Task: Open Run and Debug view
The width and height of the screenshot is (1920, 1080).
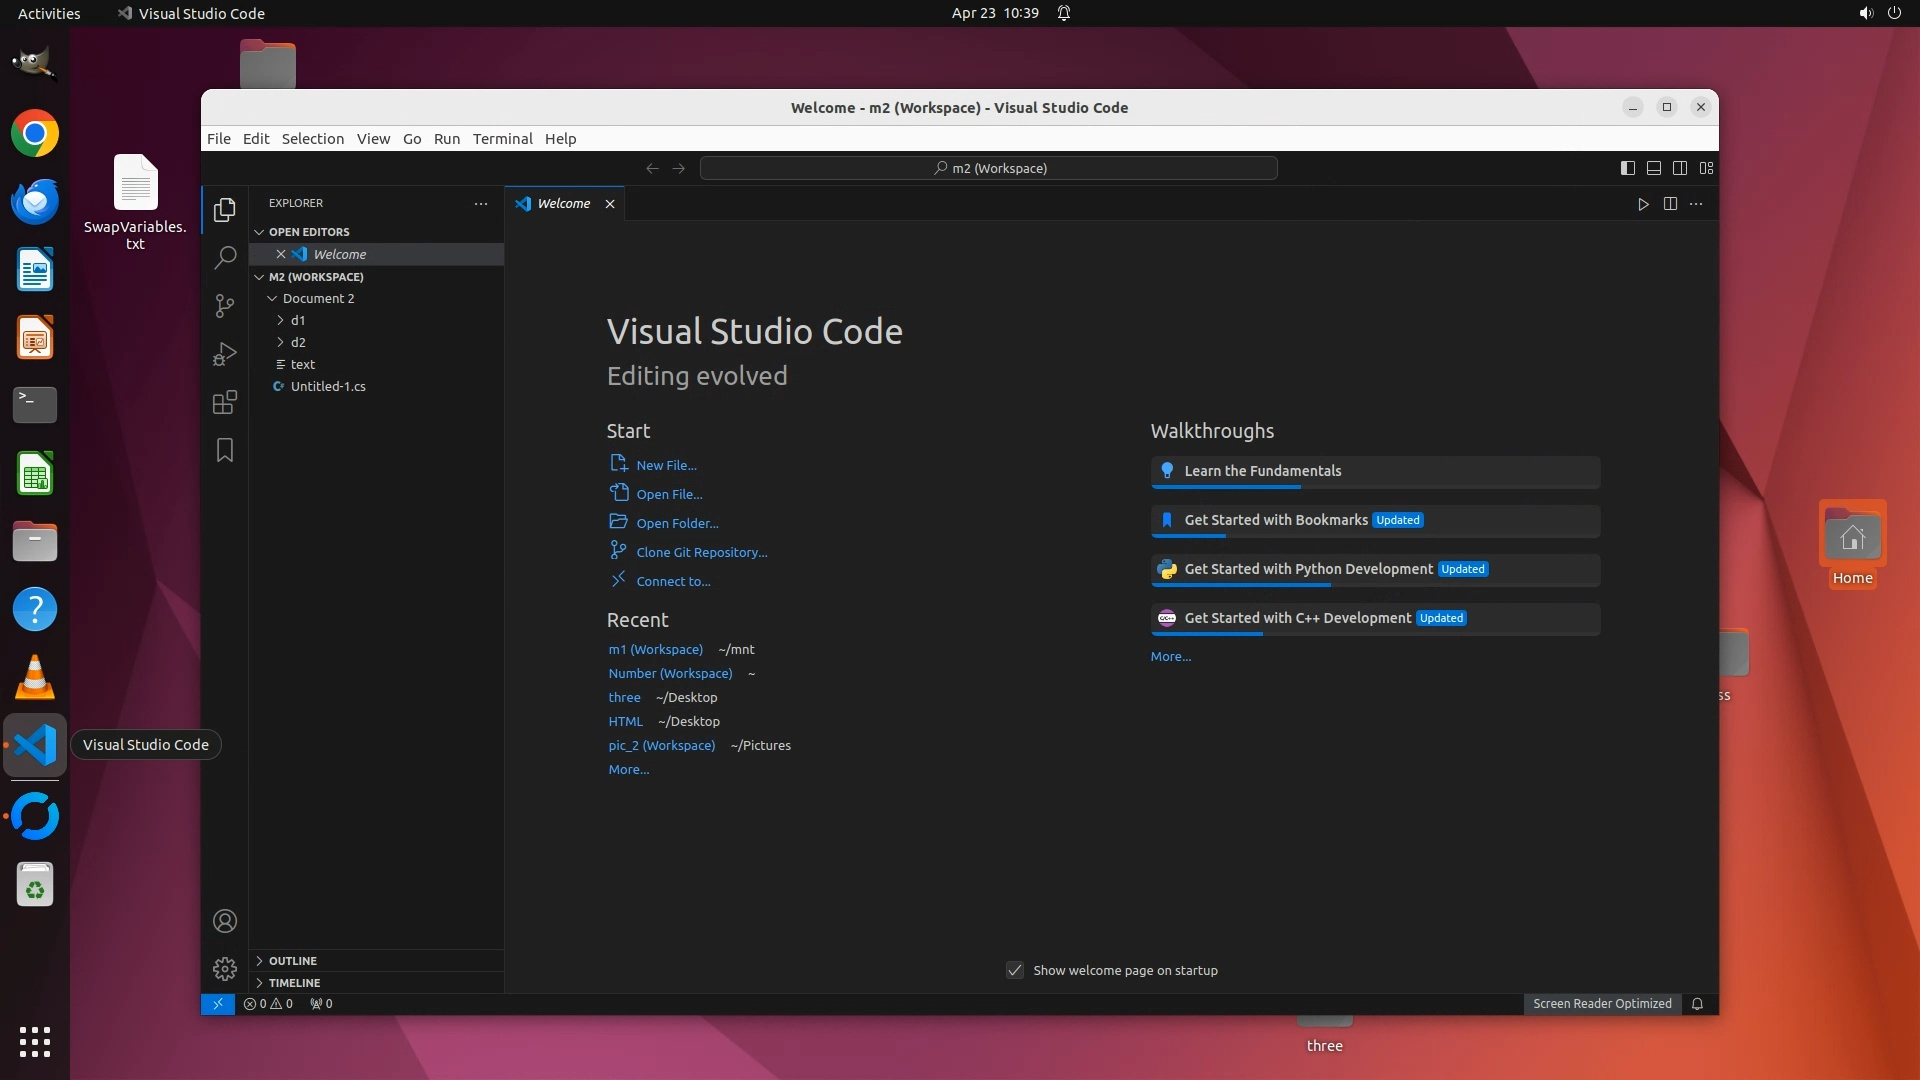Action: [x=225, y=354]
